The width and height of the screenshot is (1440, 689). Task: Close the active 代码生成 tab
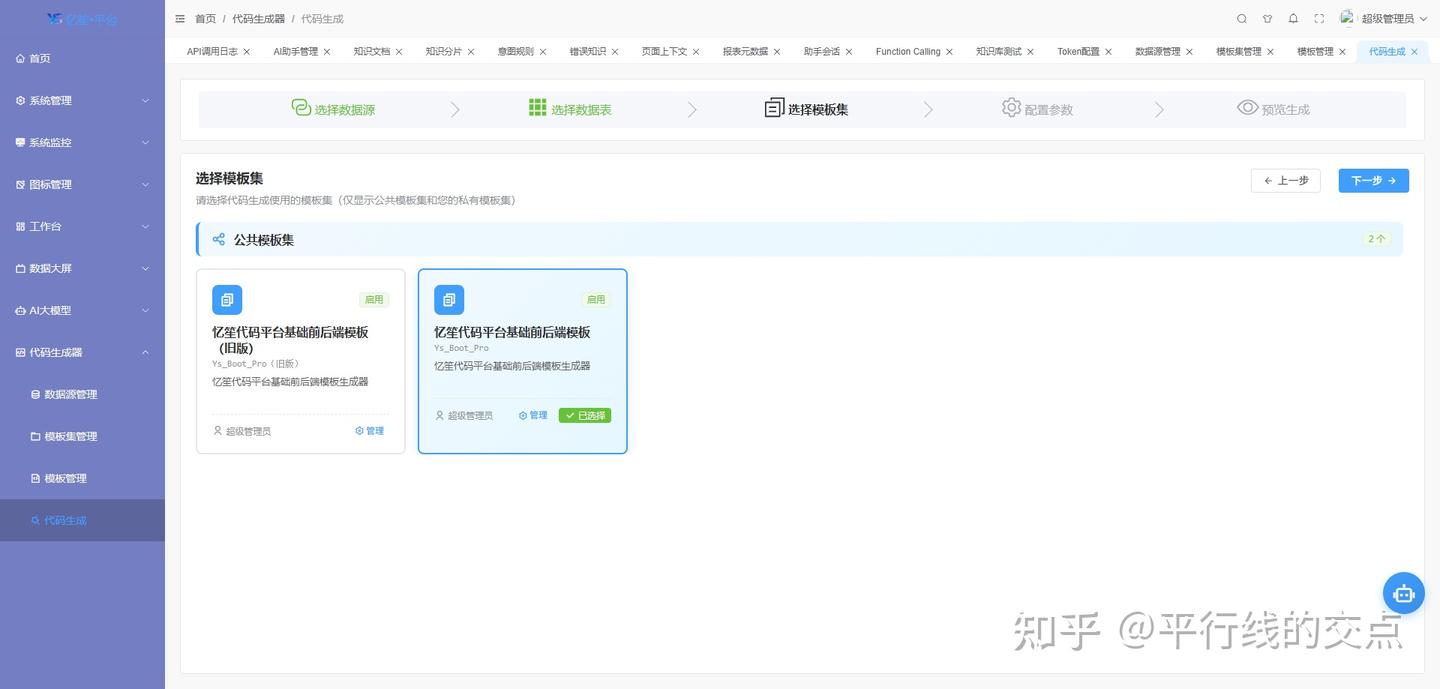[x=1414, y=52]
